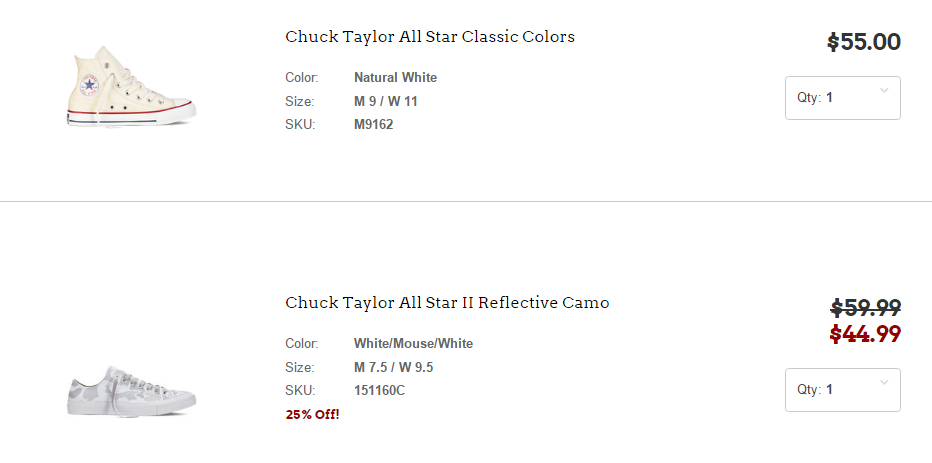This screenshot has width=932, height=463.
Task: Select the M 7.5 / W 9.5 size value
Action: 393,367
